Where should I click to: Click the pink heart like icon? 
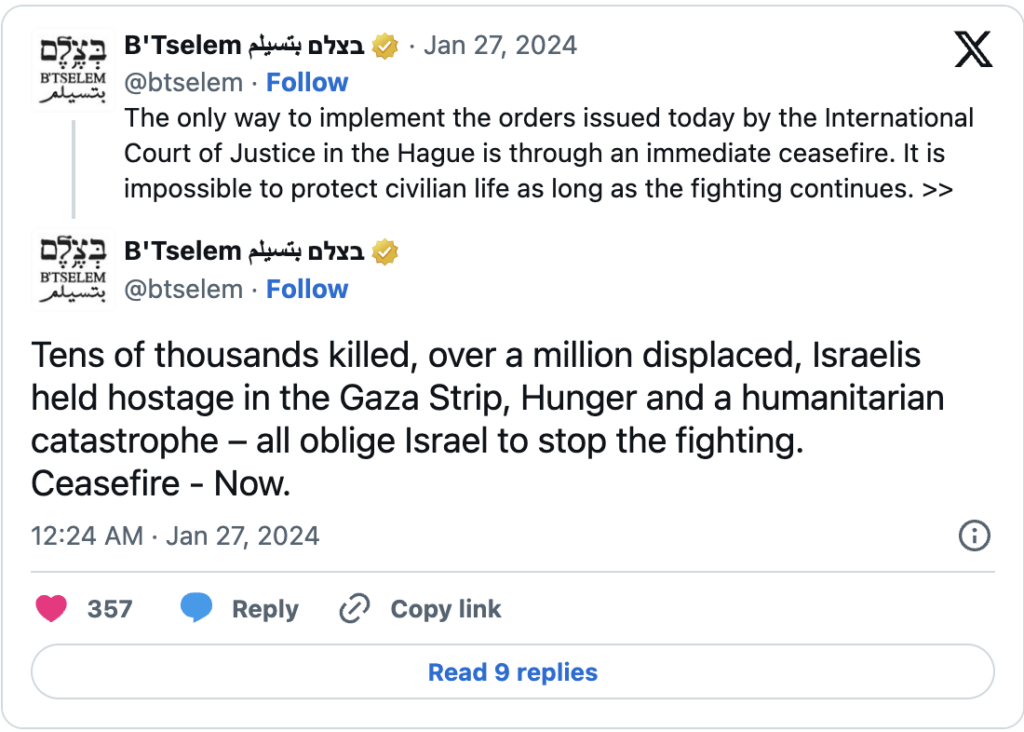click(52, 608)
